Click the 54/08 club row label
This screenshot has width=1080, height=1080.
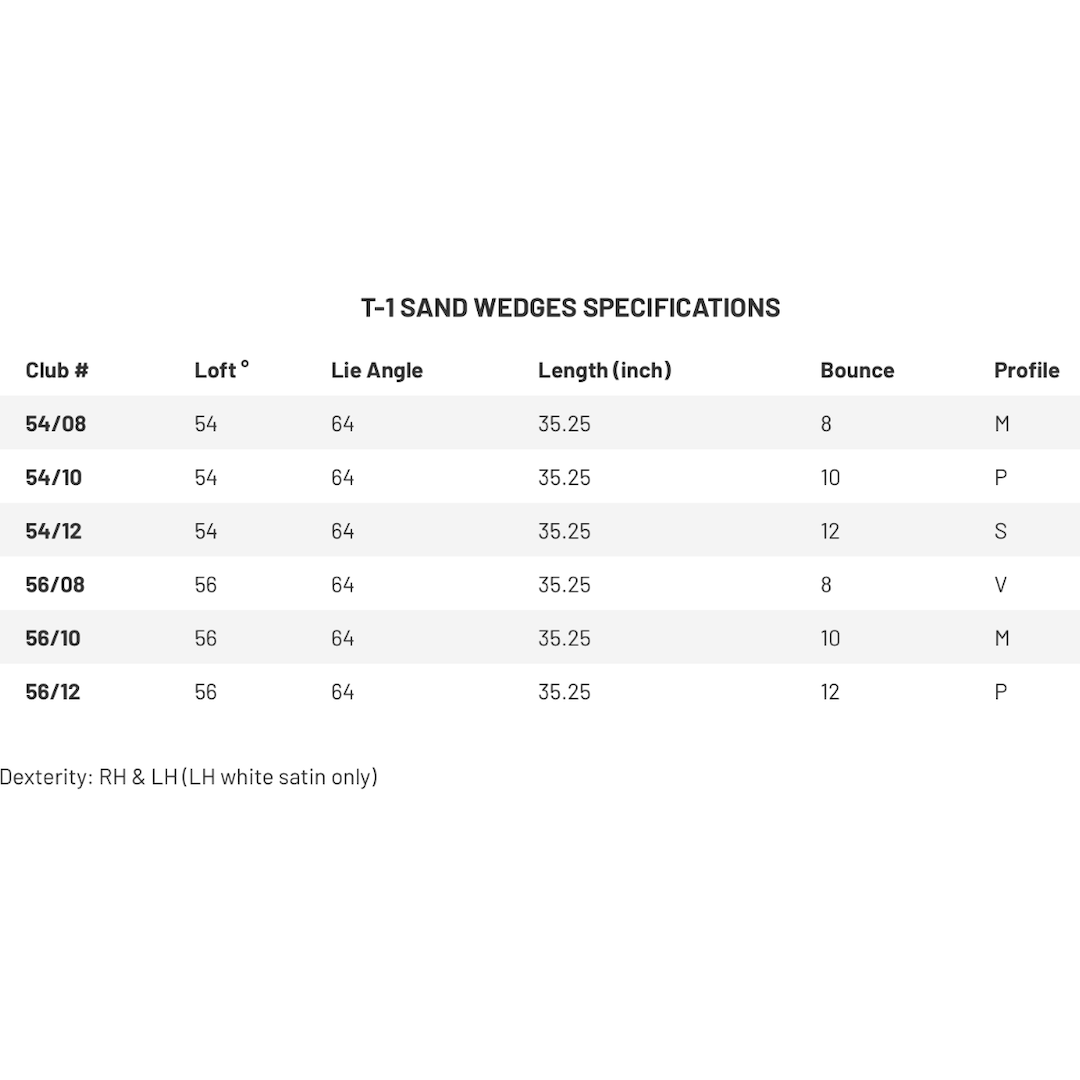56,424
